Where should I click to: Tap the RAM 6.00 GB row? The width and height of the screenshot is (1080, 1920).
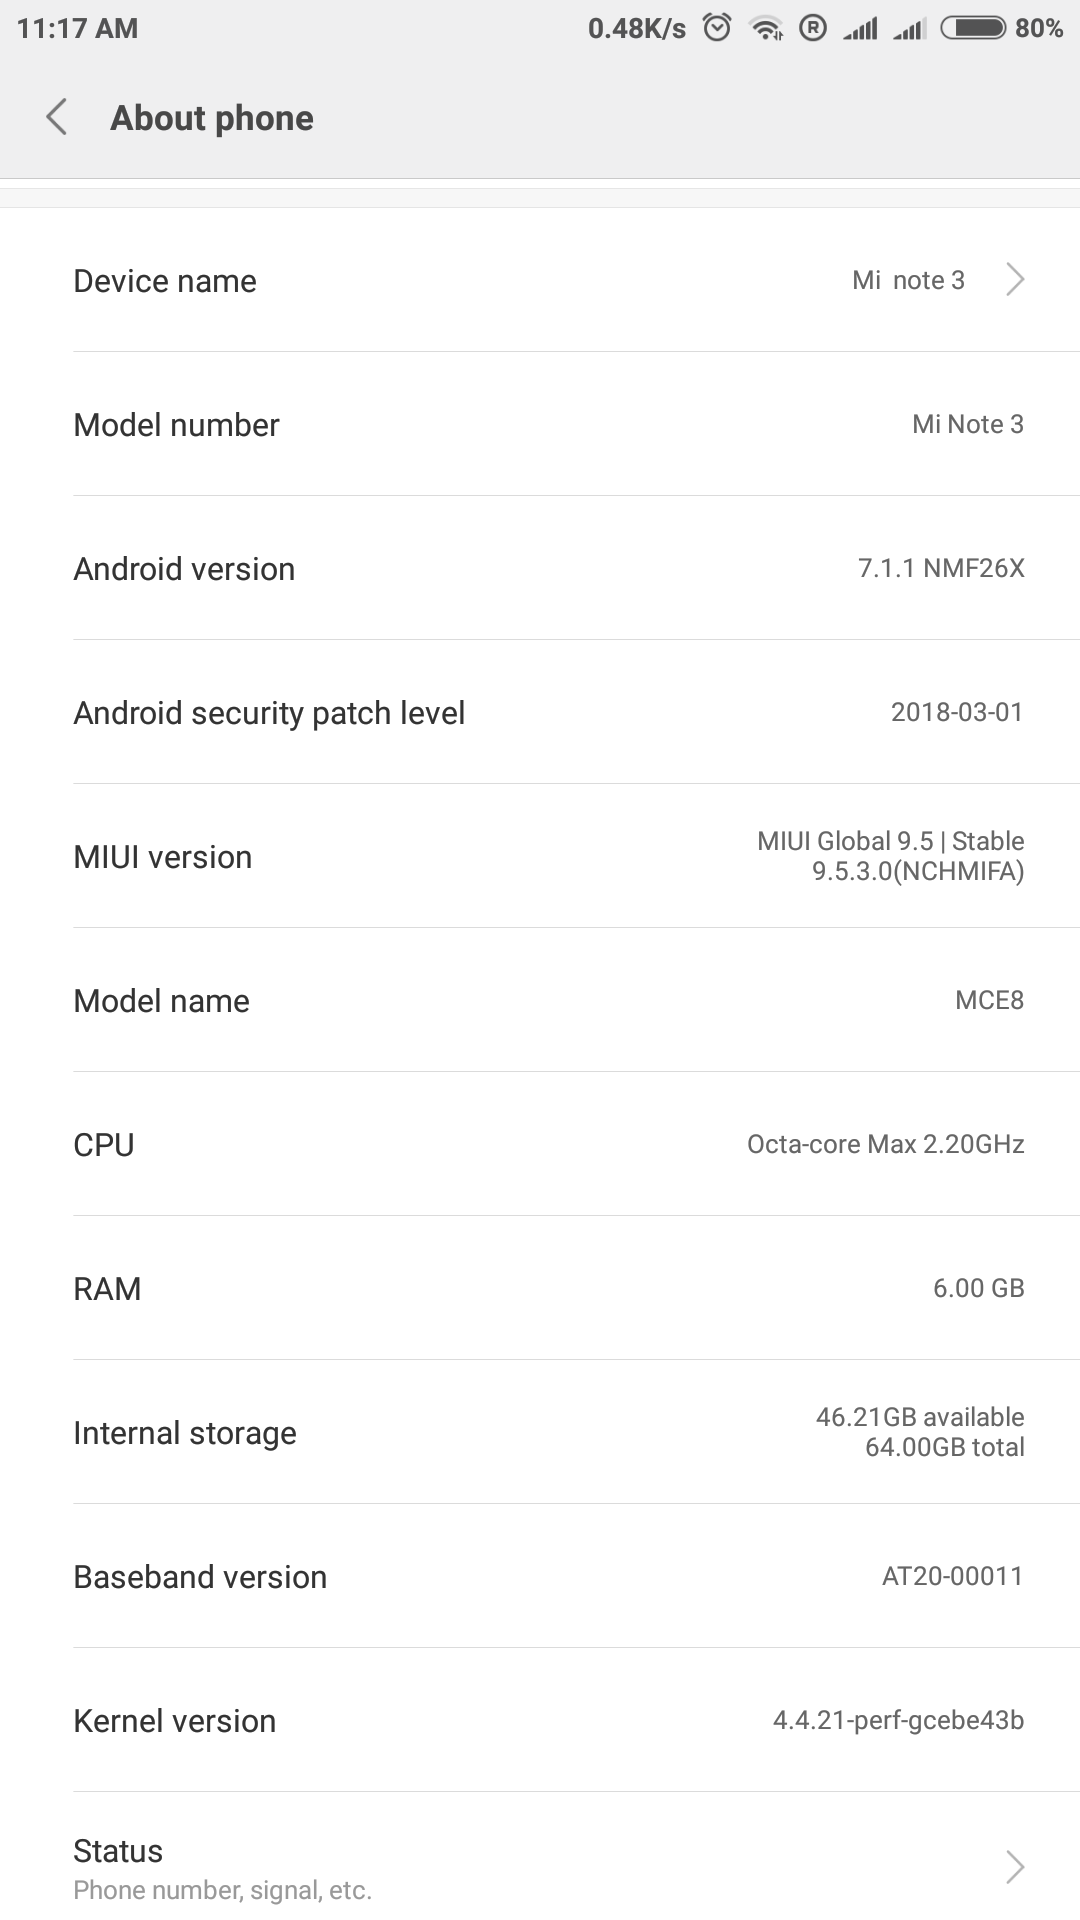point(540,1289)
